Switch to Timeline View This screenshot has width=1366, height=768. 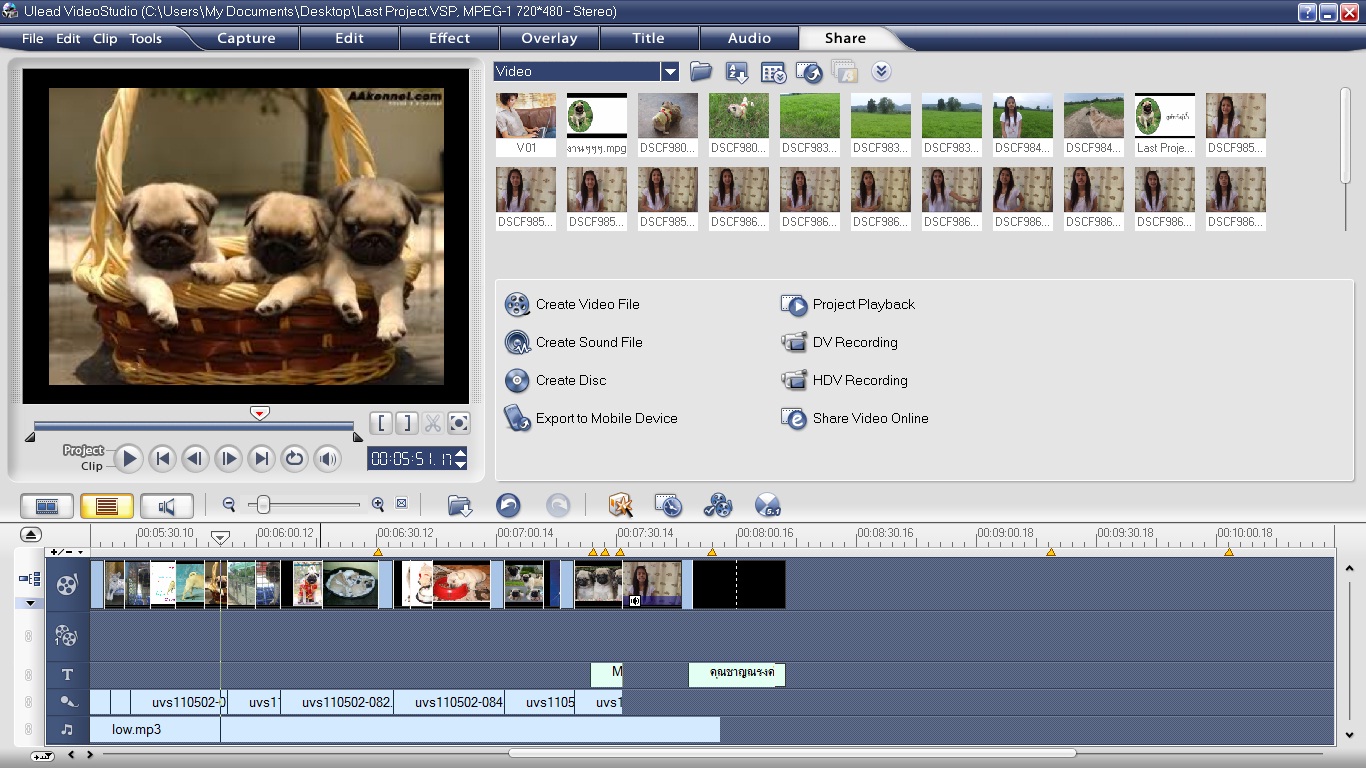click(x=107, y=506)
